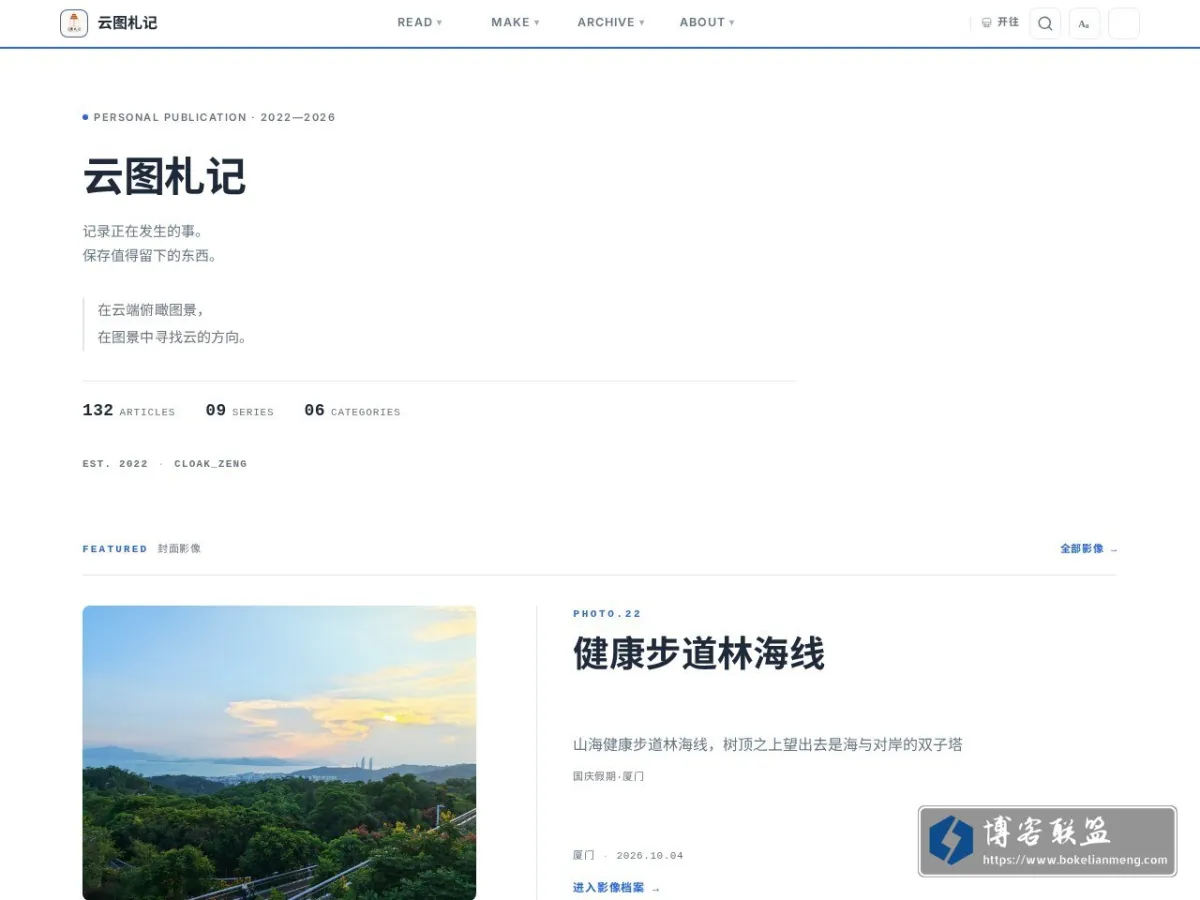1200x900 pixels.
Task: Click the FEATURED 封面影像 section label
Action: click(142, 549)
